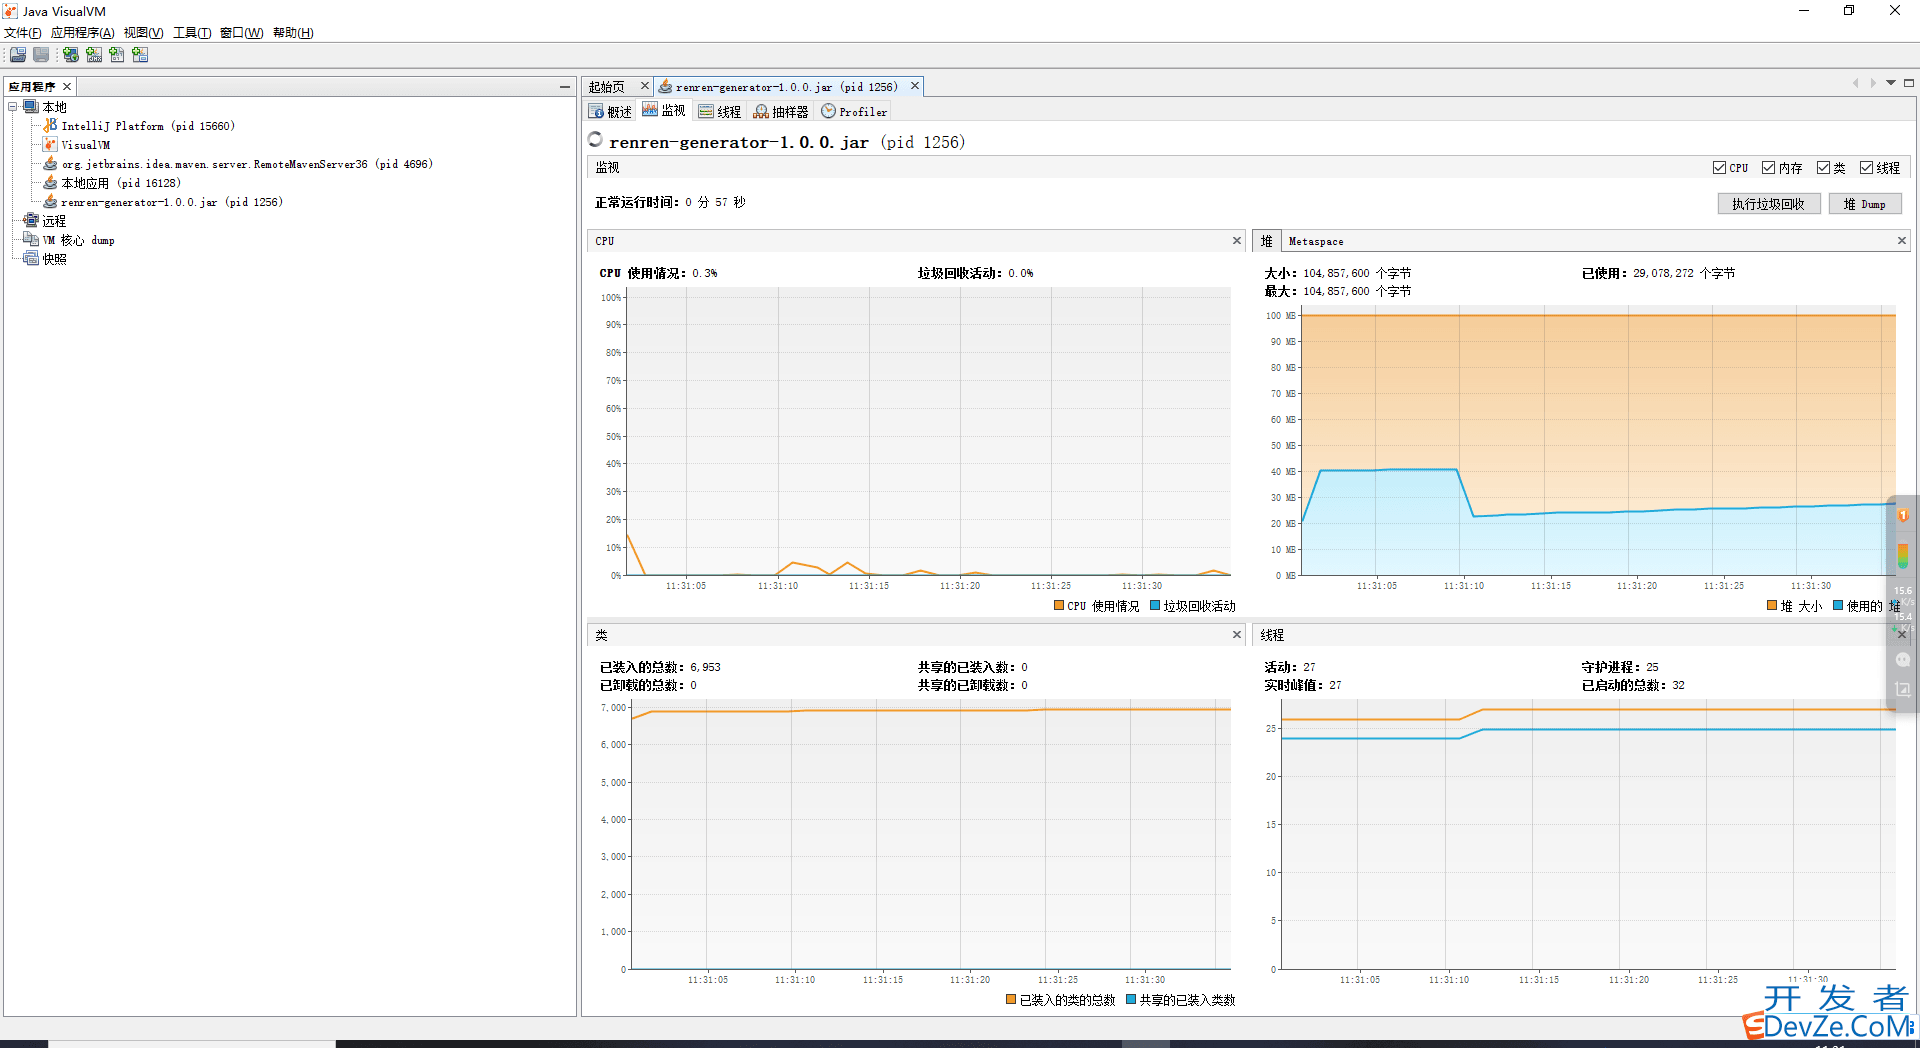This screenshot has height=1048, width=1920.
Task: Click the 已装入的类的总数 legend swatch
Action: (1011, 1000)
